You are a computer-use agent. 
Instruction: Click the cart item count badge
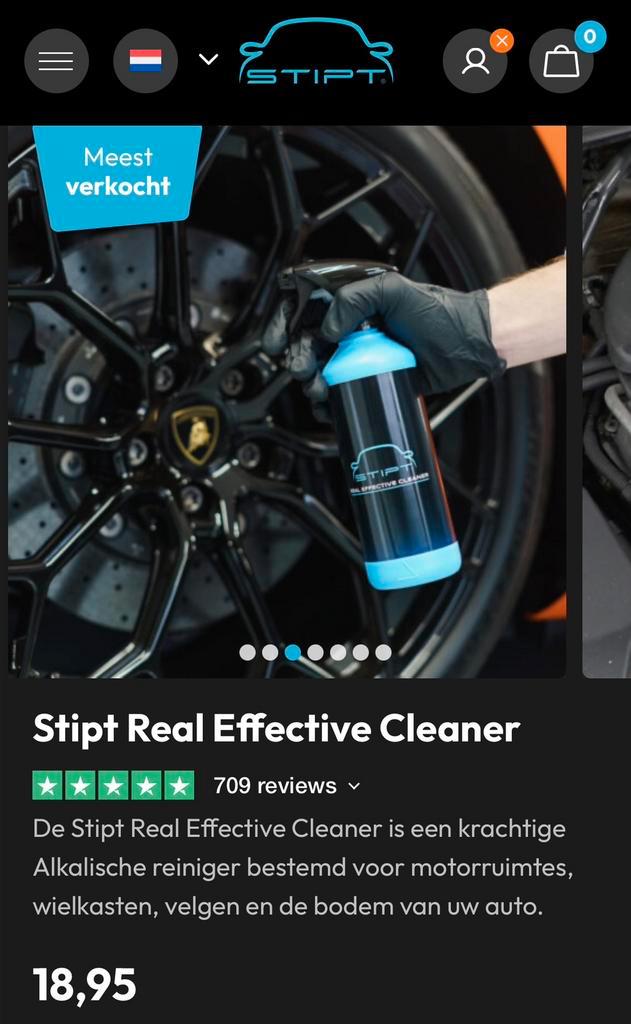pyautogui.click(x=590, y=37)
